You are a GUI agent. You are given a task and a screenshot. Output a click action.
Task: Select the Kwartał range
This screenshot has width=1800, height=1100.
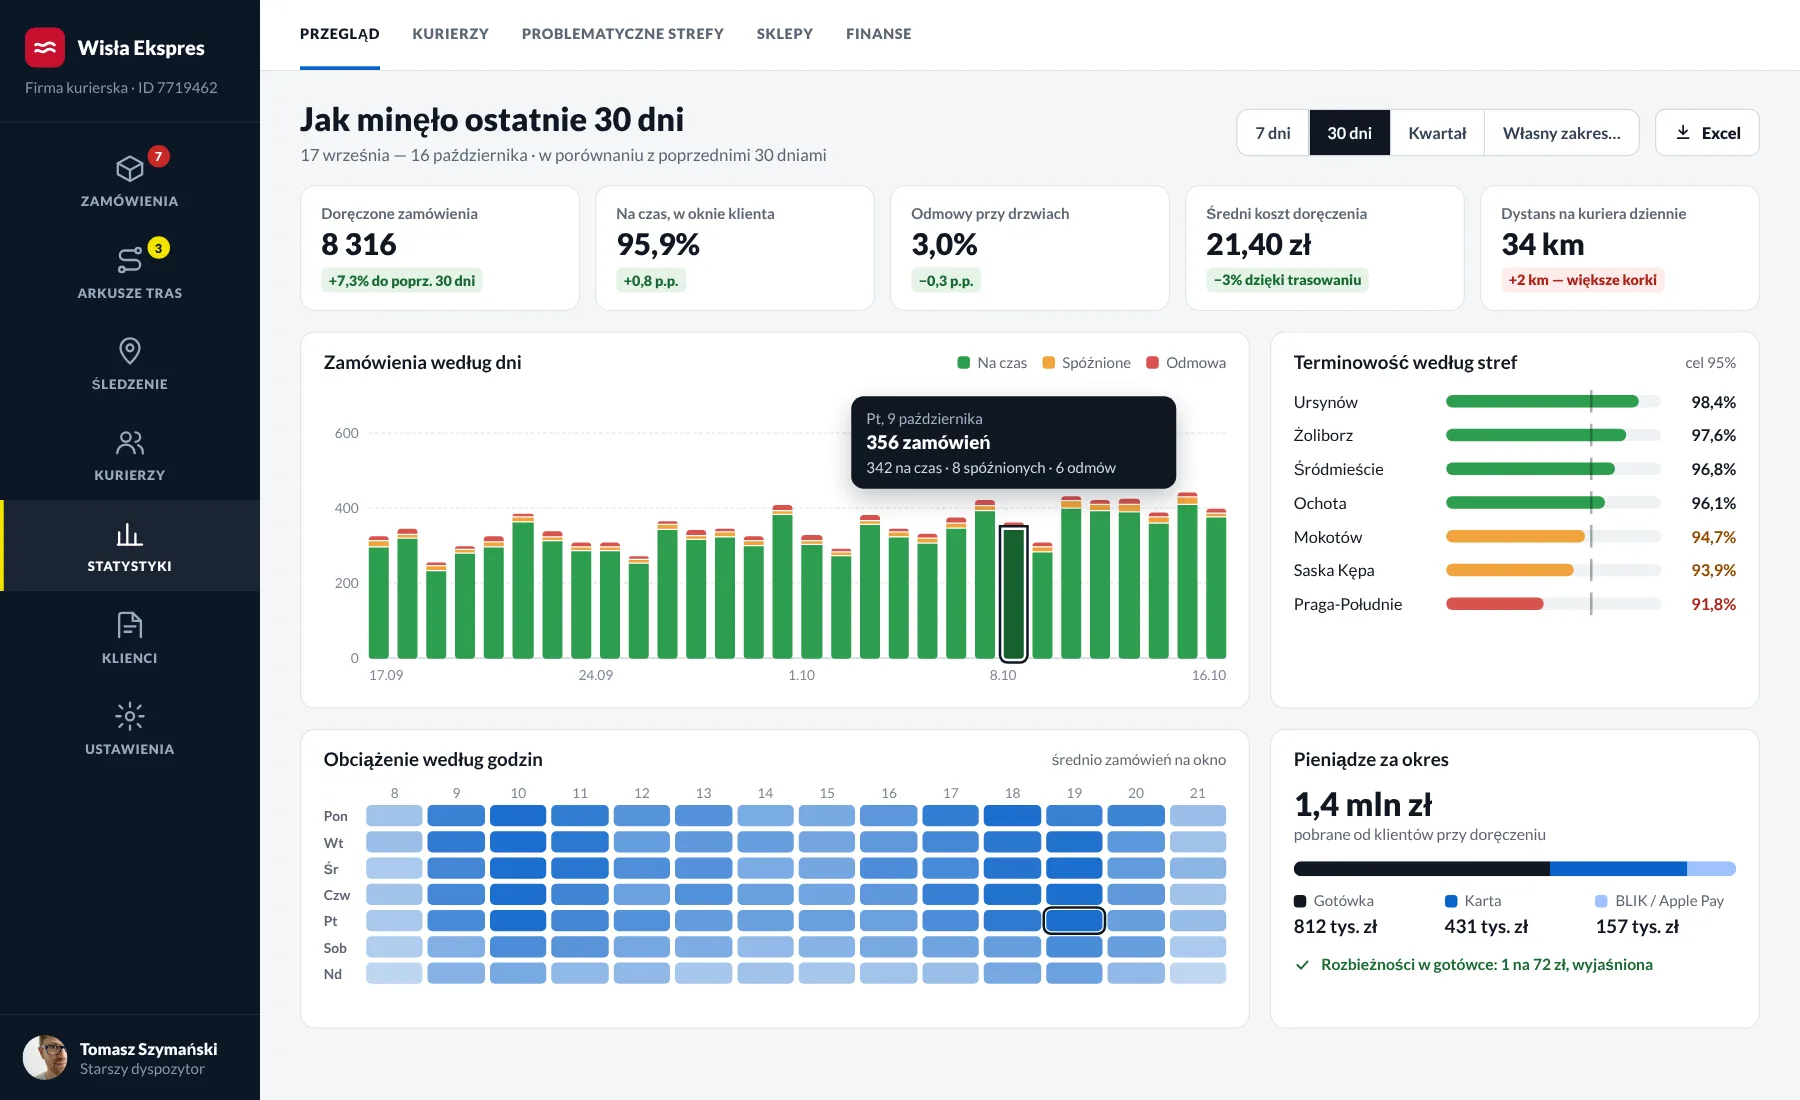[1437, 133]
